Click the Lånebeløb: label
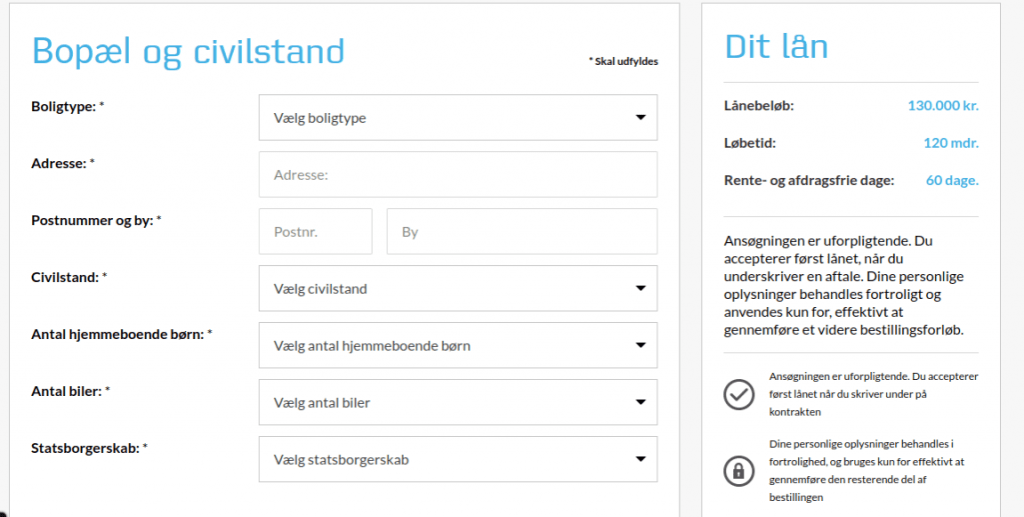The image size is (1024, 517). click(x=759, y=105)
